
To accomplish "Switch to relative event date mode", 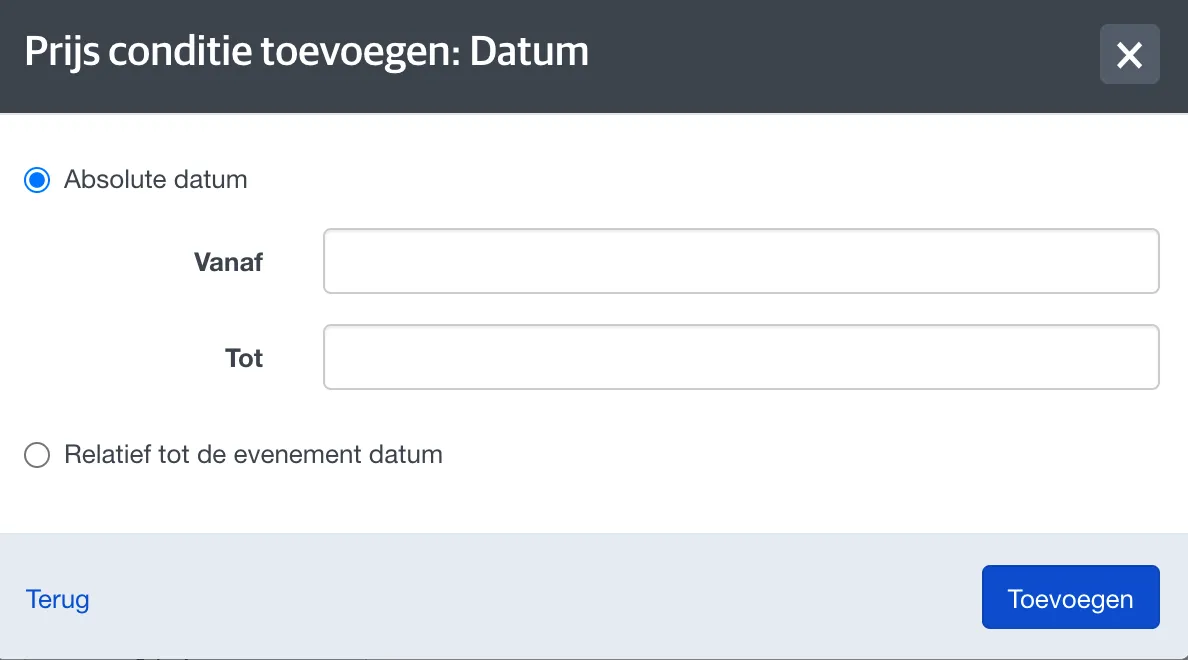I will click(37, 455).
